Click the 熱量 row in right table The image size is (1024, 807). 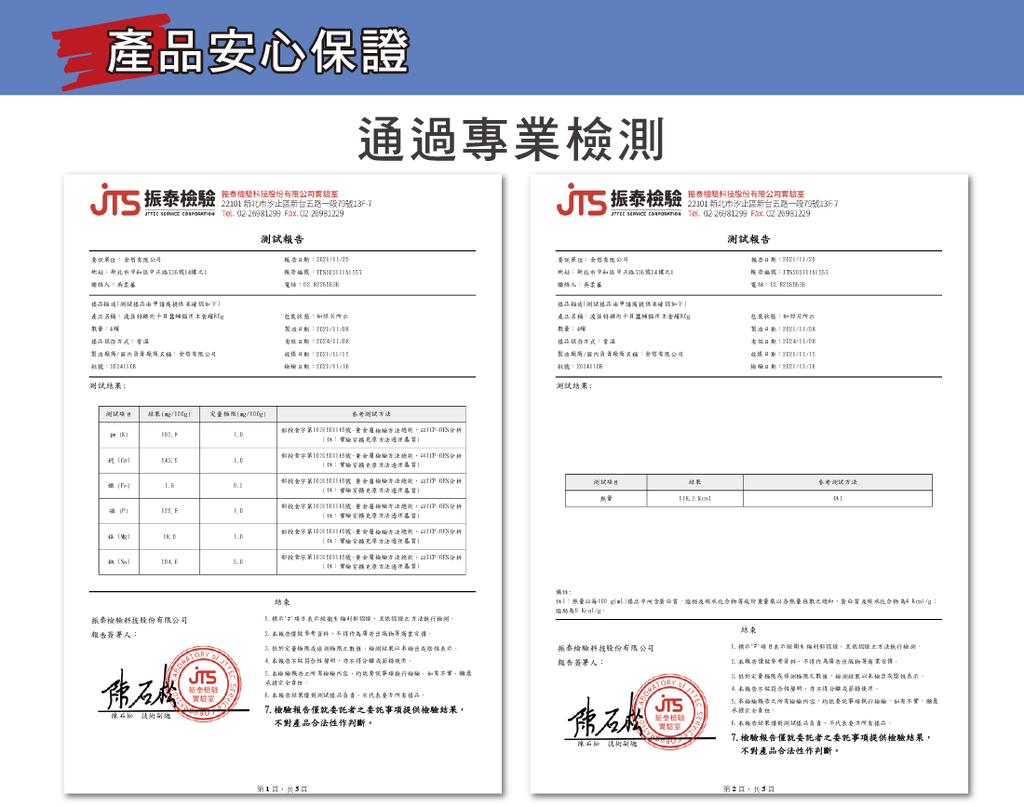coord(750,497)
